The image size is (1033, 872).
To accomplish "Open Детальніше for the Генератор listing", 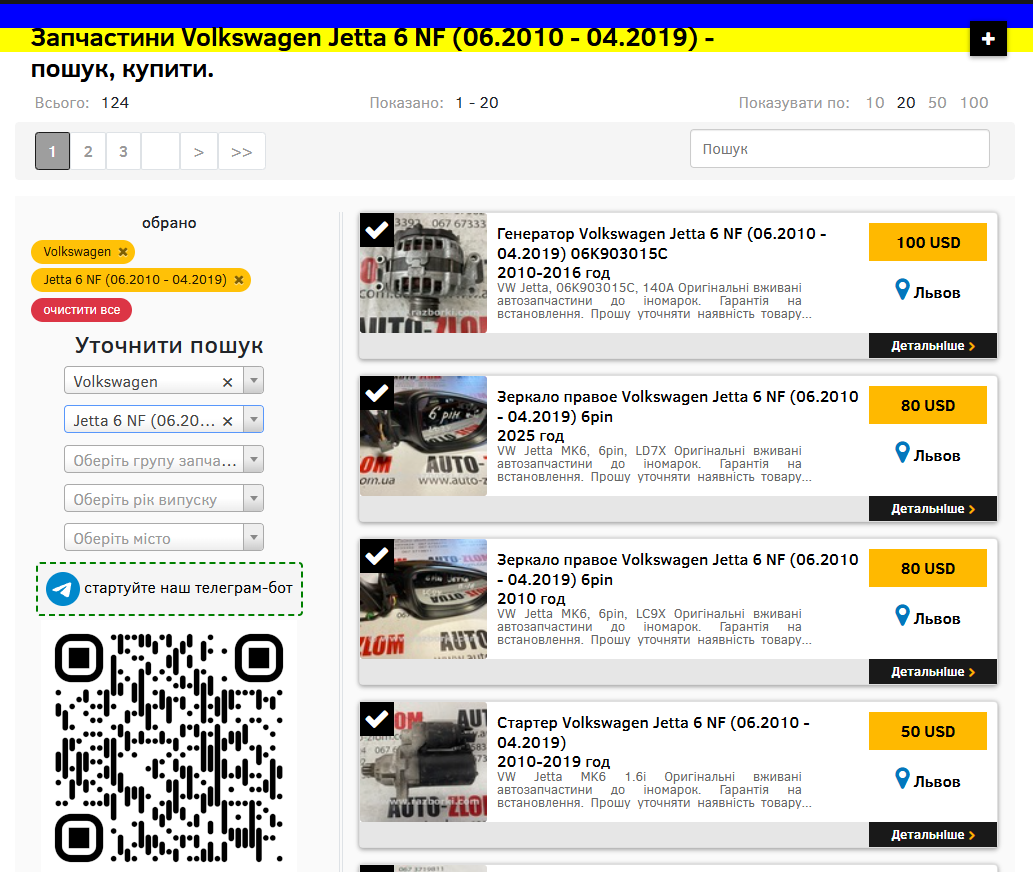I will coord(933,346).
